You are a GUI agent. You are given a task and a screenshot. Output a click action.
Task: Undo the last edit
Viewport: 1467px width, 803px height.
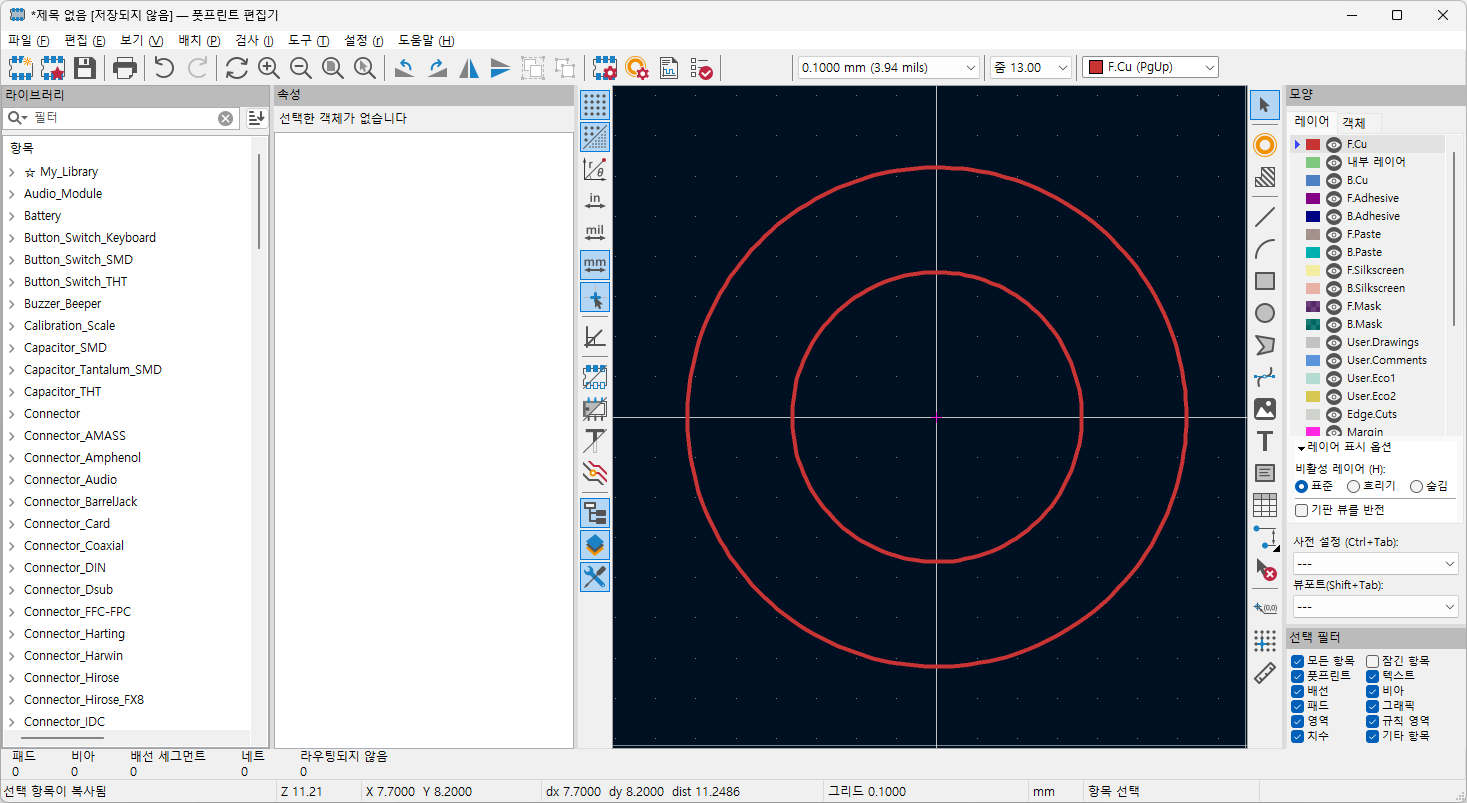click(x=164, y=68)
